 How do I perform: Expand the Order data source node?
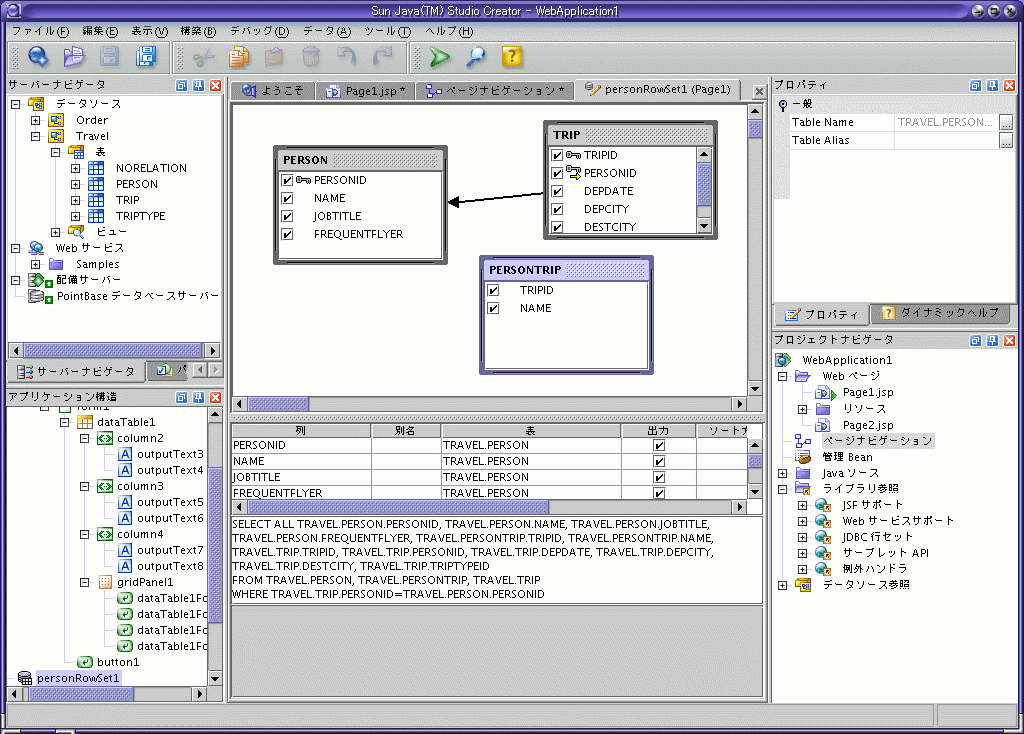[x=36, y=120]
